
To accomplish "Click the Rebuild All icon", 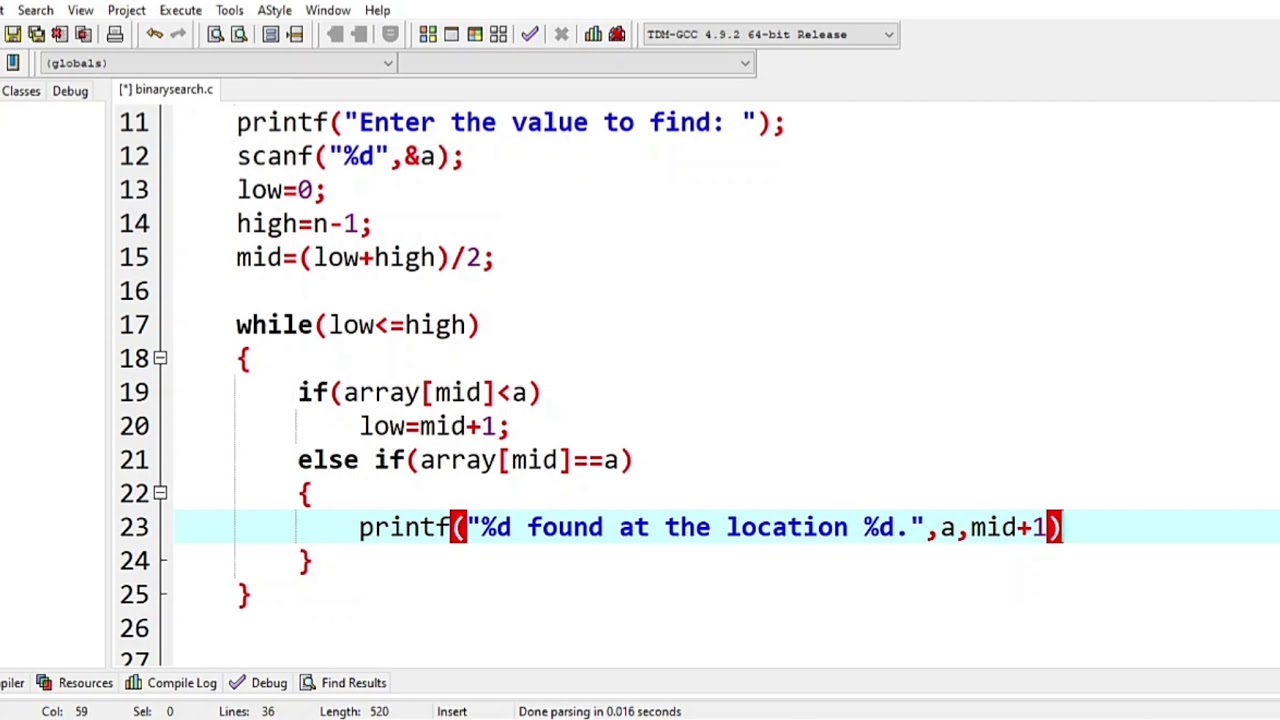I will pyautogui.click(x=498, y=34).
